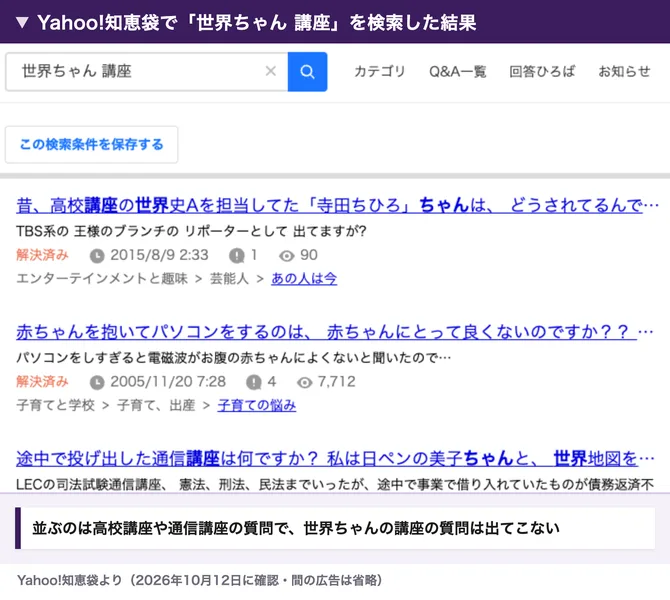670x600 pixels.
Task: Click the エンターテインメントと趣味 breadcrumb text
Action: coord(102,279)
